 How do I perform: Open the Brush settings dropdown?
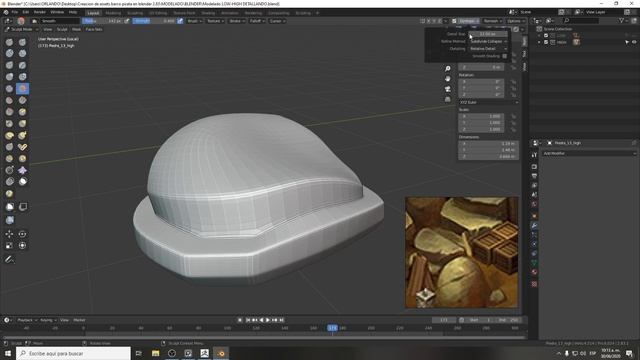pyautogui.click(x=194, y=21)
